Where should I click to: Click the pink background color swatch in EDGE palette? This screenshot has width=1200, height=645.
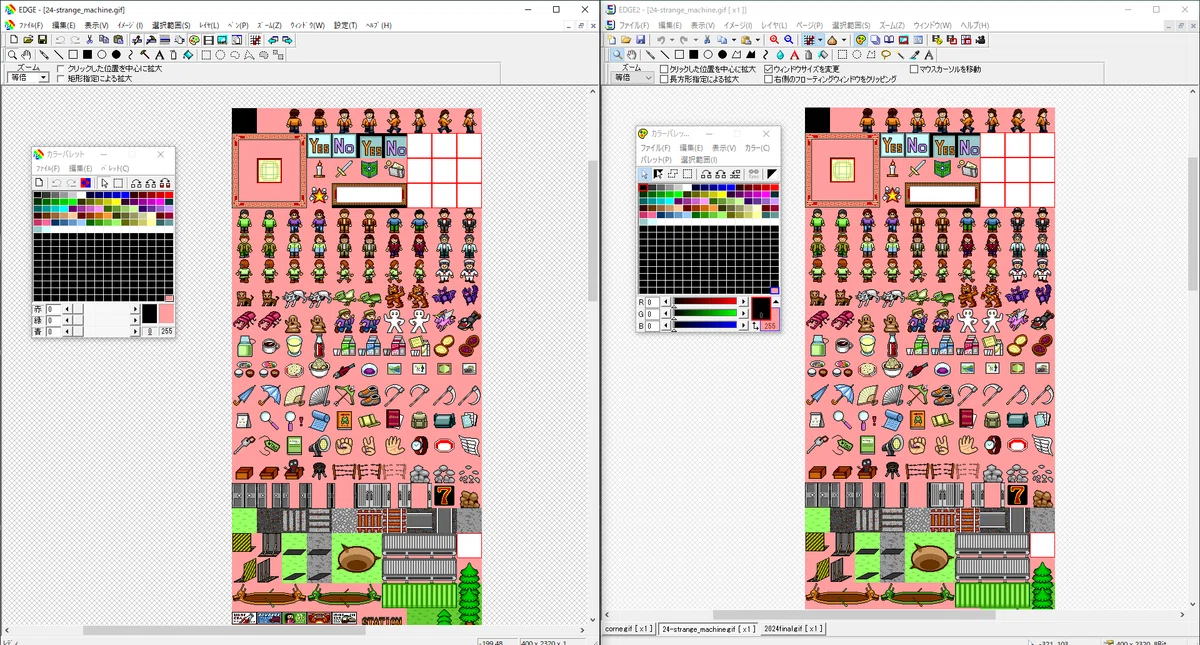[167, 313]
